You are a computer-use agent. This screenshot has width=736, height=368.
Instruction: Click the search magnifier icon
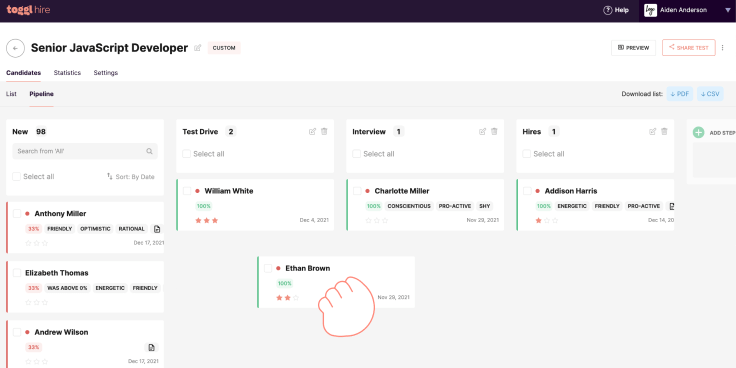click(149, 151)
